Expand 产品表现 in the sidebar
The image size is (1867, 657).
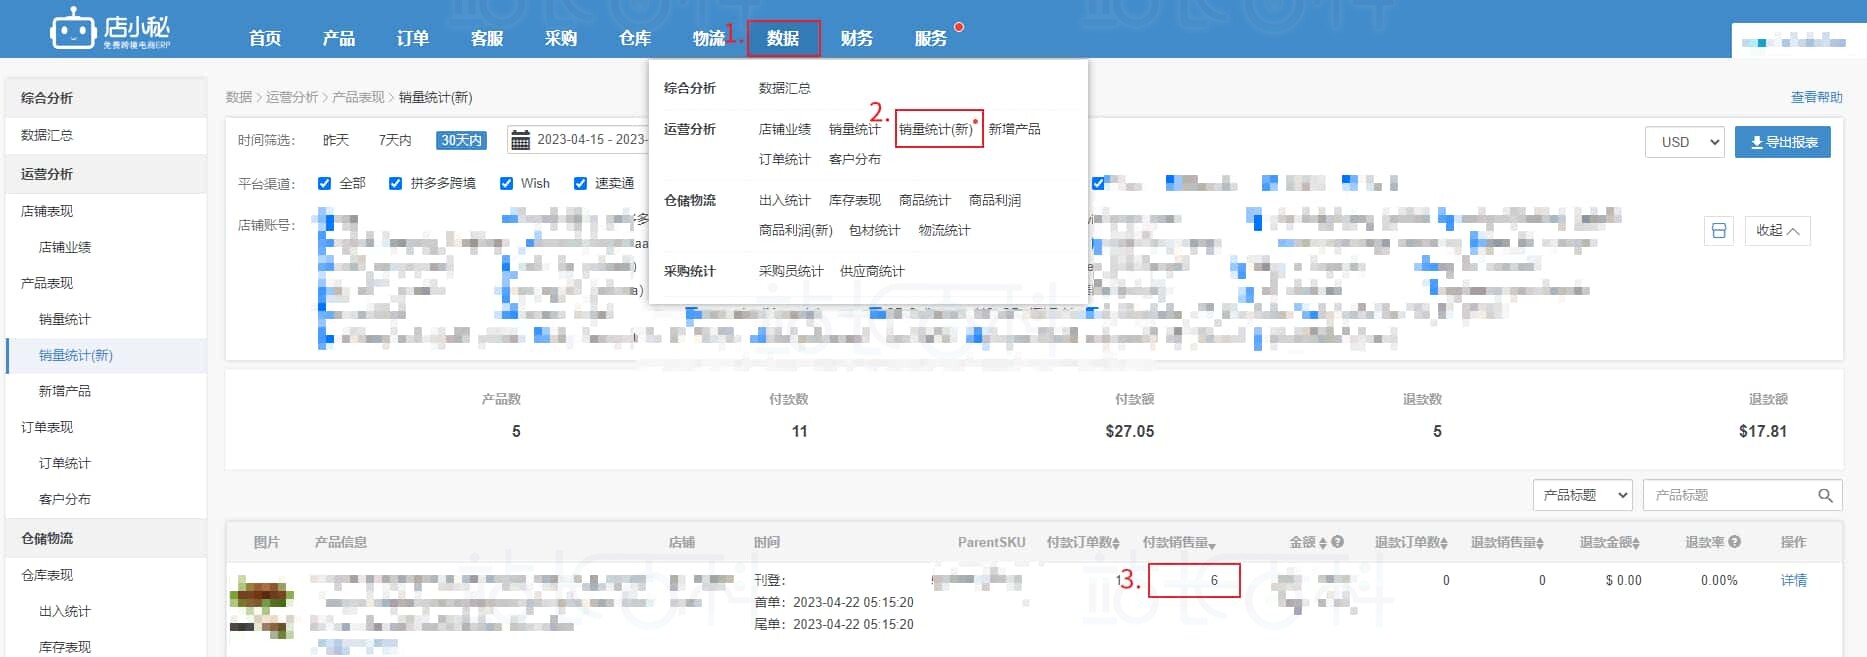tap(47, 283)
